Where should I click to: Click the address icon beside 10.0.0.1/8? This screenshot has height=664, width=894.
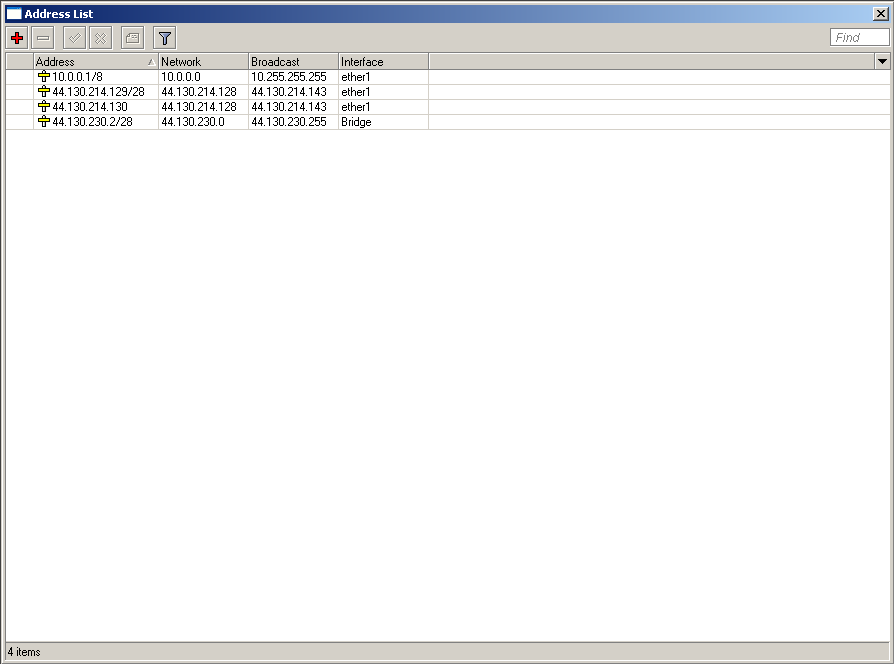[44, 77]
